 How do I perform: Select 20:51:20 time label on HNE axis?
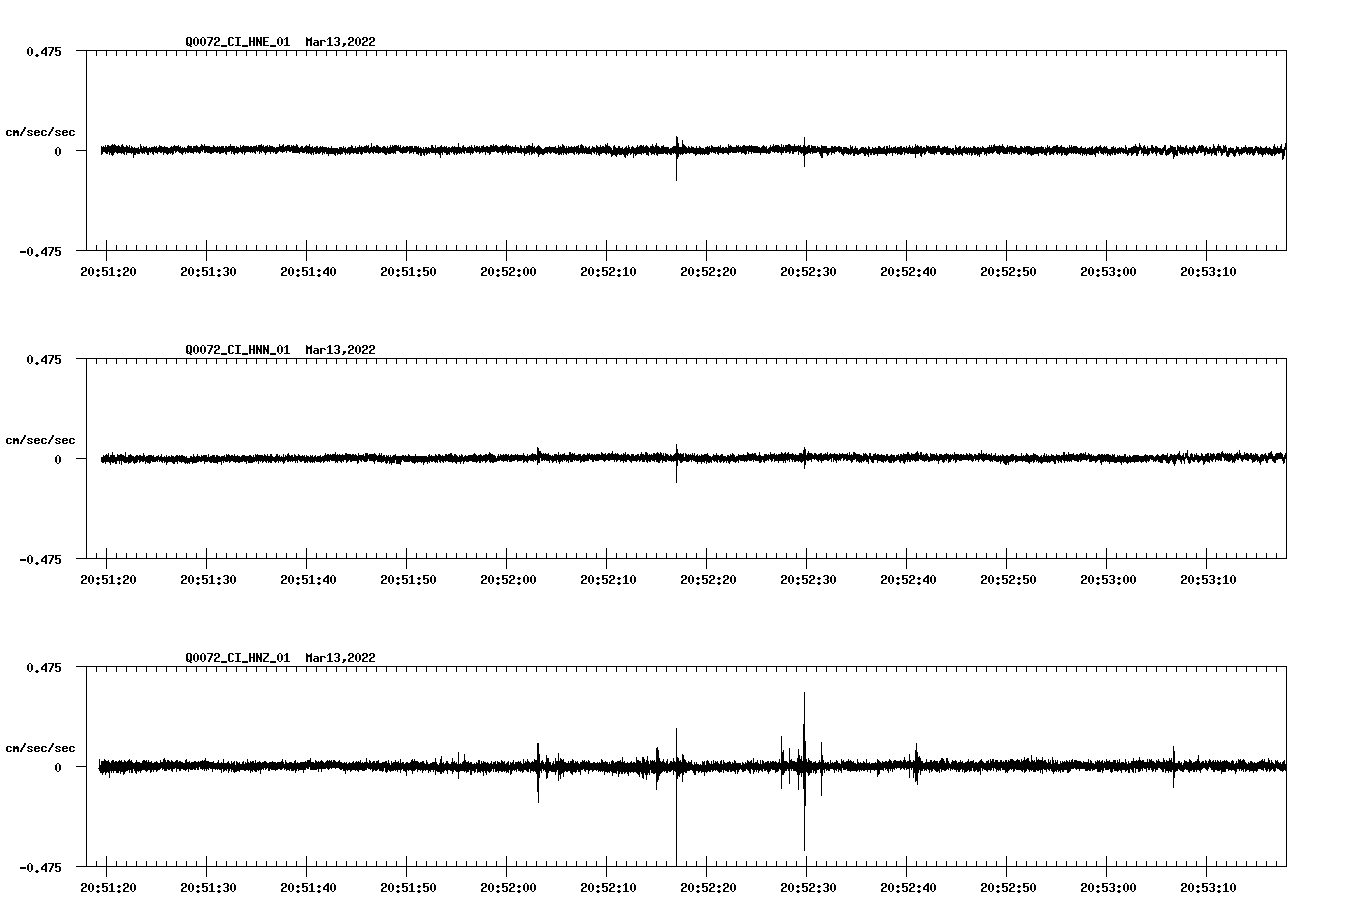click(108, 272)
